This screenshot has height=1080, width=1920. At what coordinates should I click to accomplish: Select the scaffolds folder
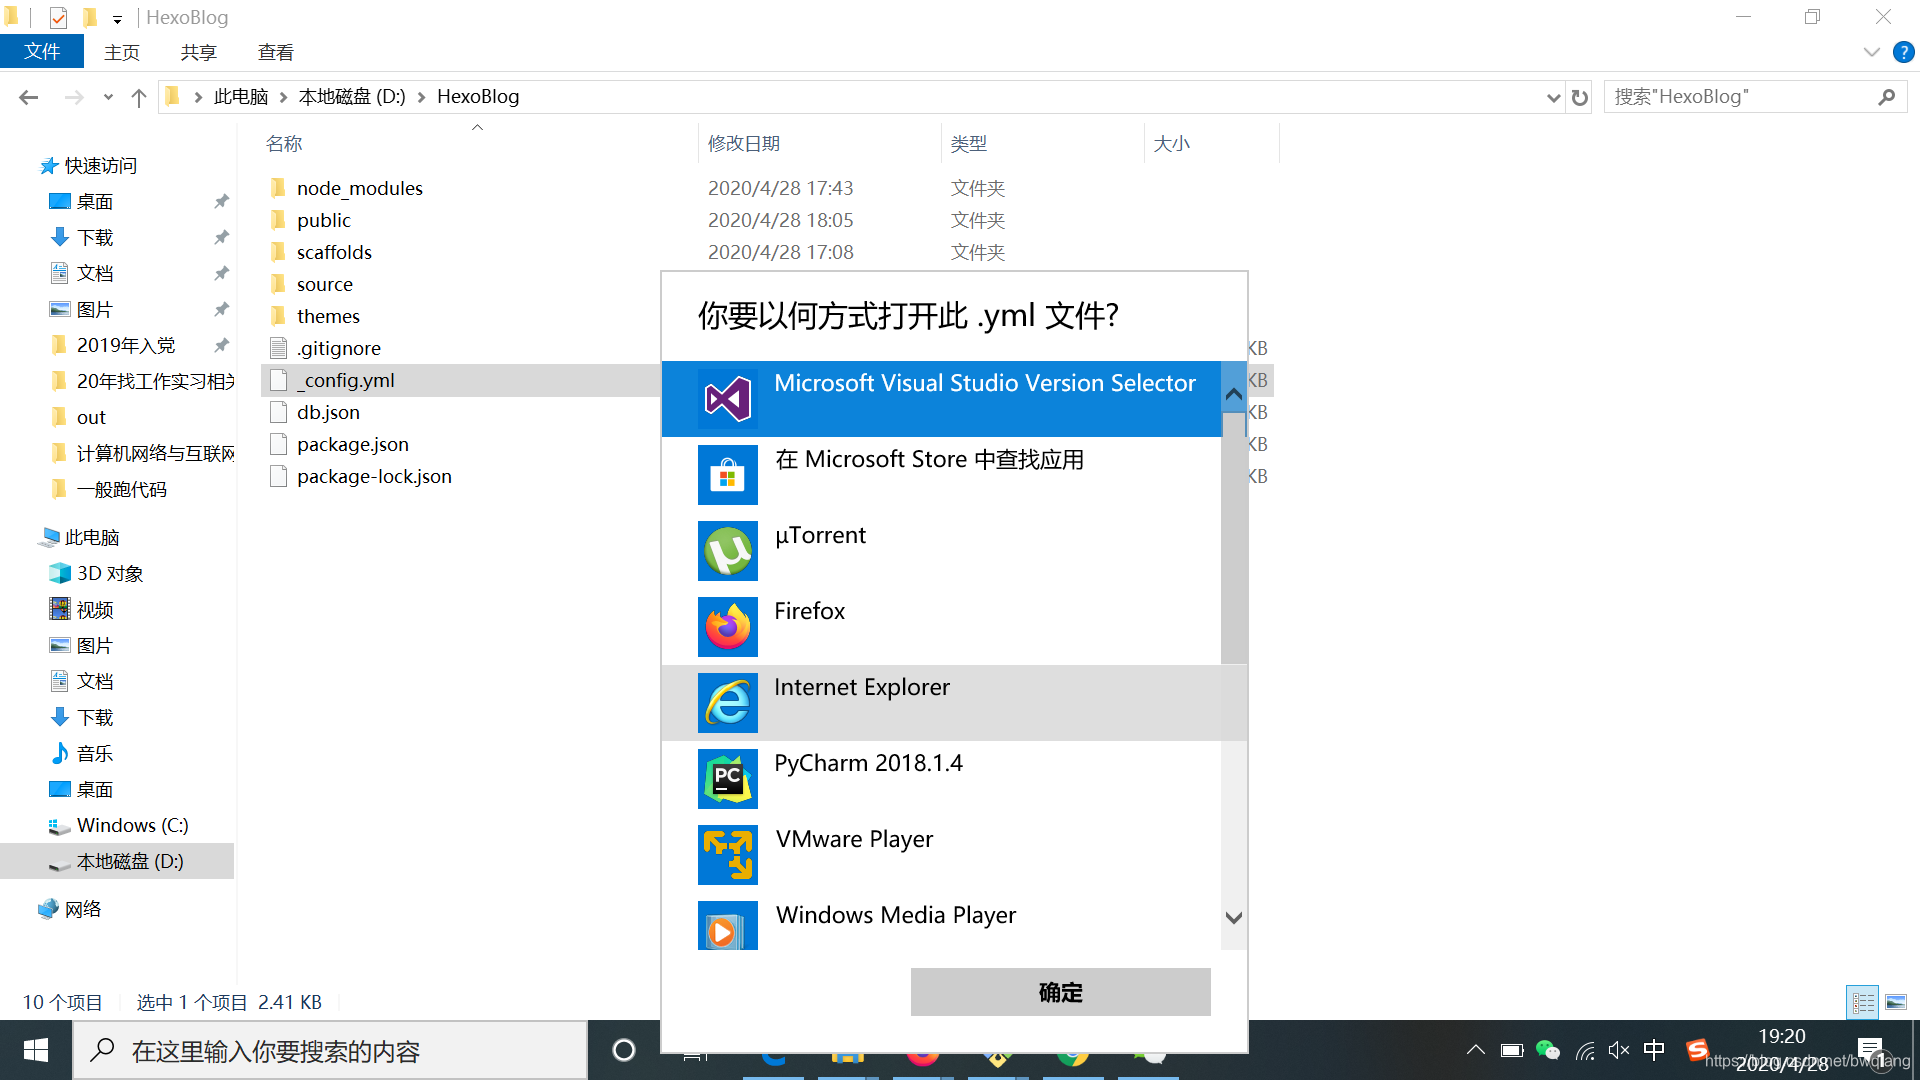pos(334,252)
